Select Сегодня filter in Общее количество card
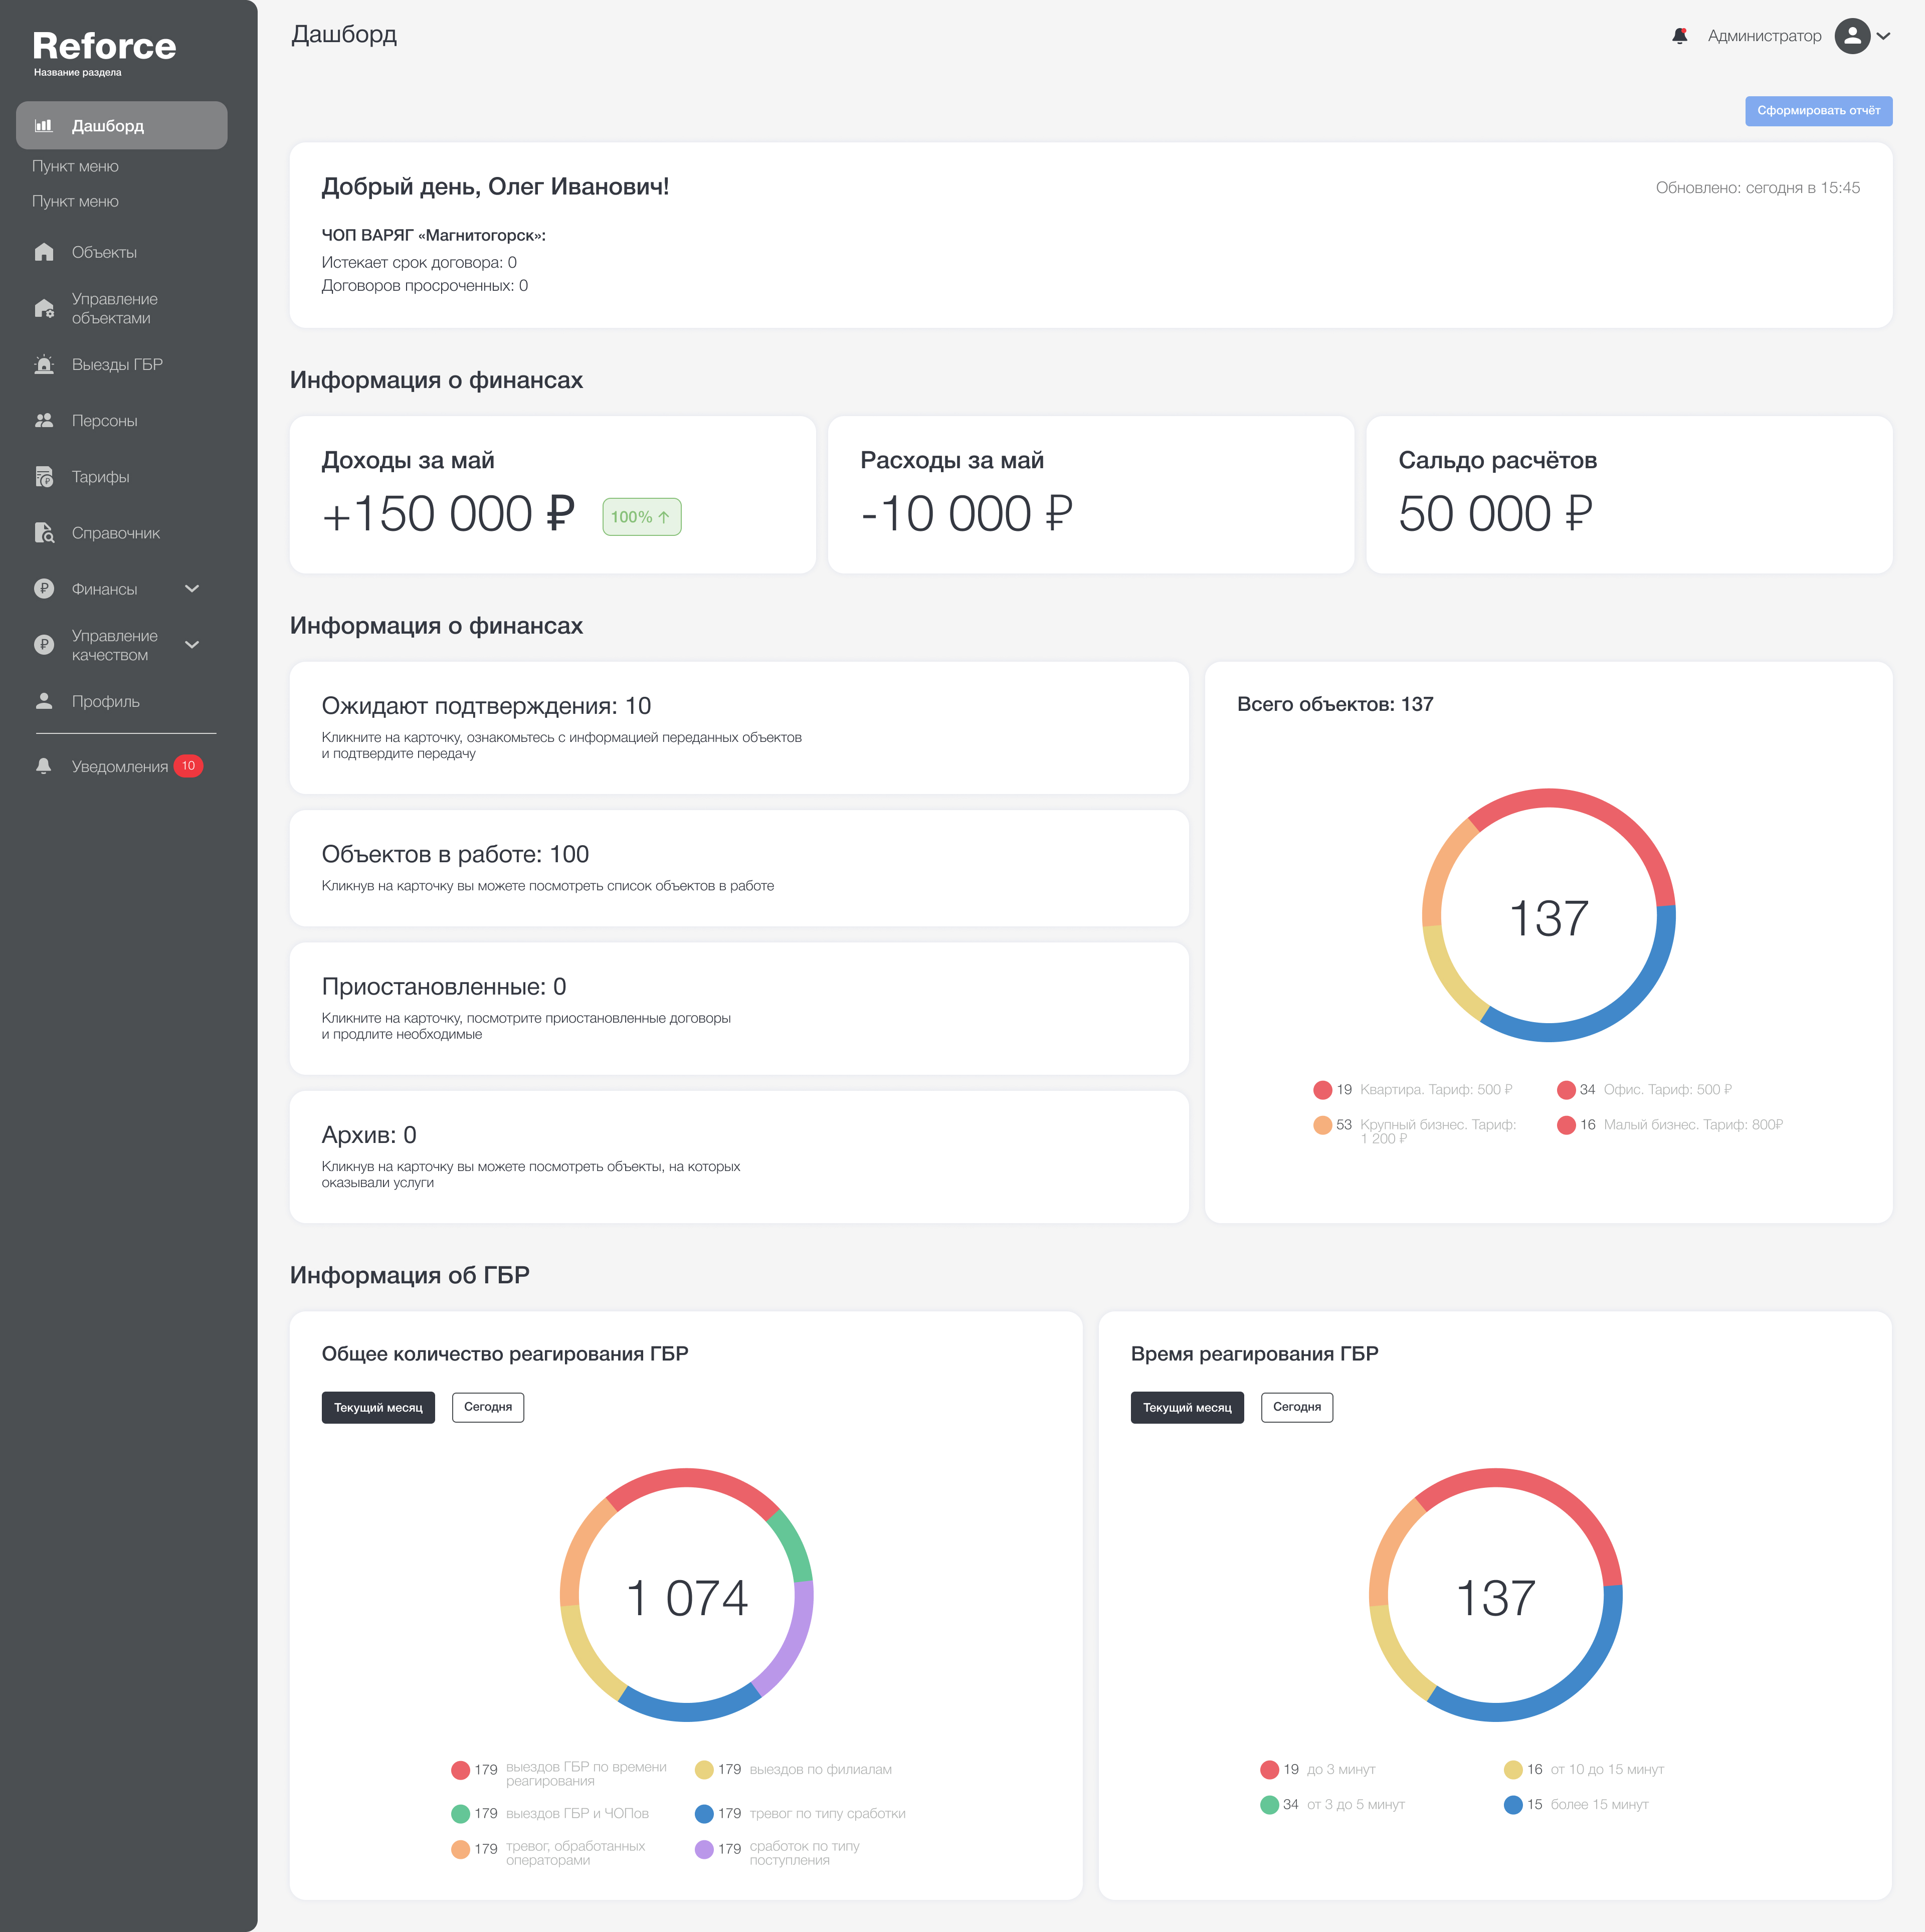This screenshot has height=1932, width=1925. [488, 1407]
